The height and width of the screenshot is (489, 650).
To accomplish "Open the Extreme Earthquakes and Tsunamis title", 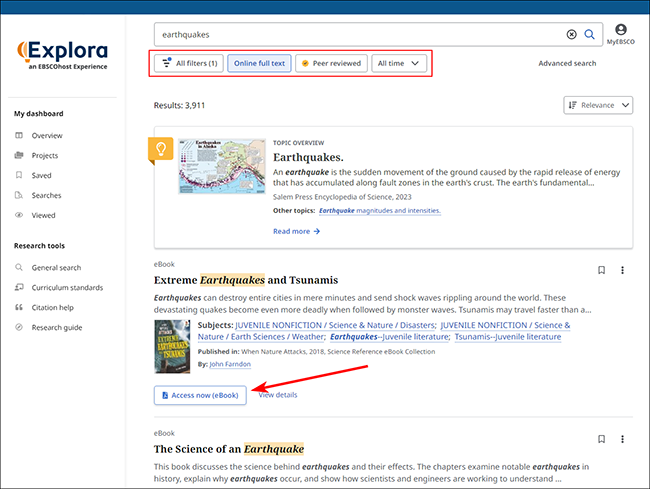I will click(x=246, y=280).
